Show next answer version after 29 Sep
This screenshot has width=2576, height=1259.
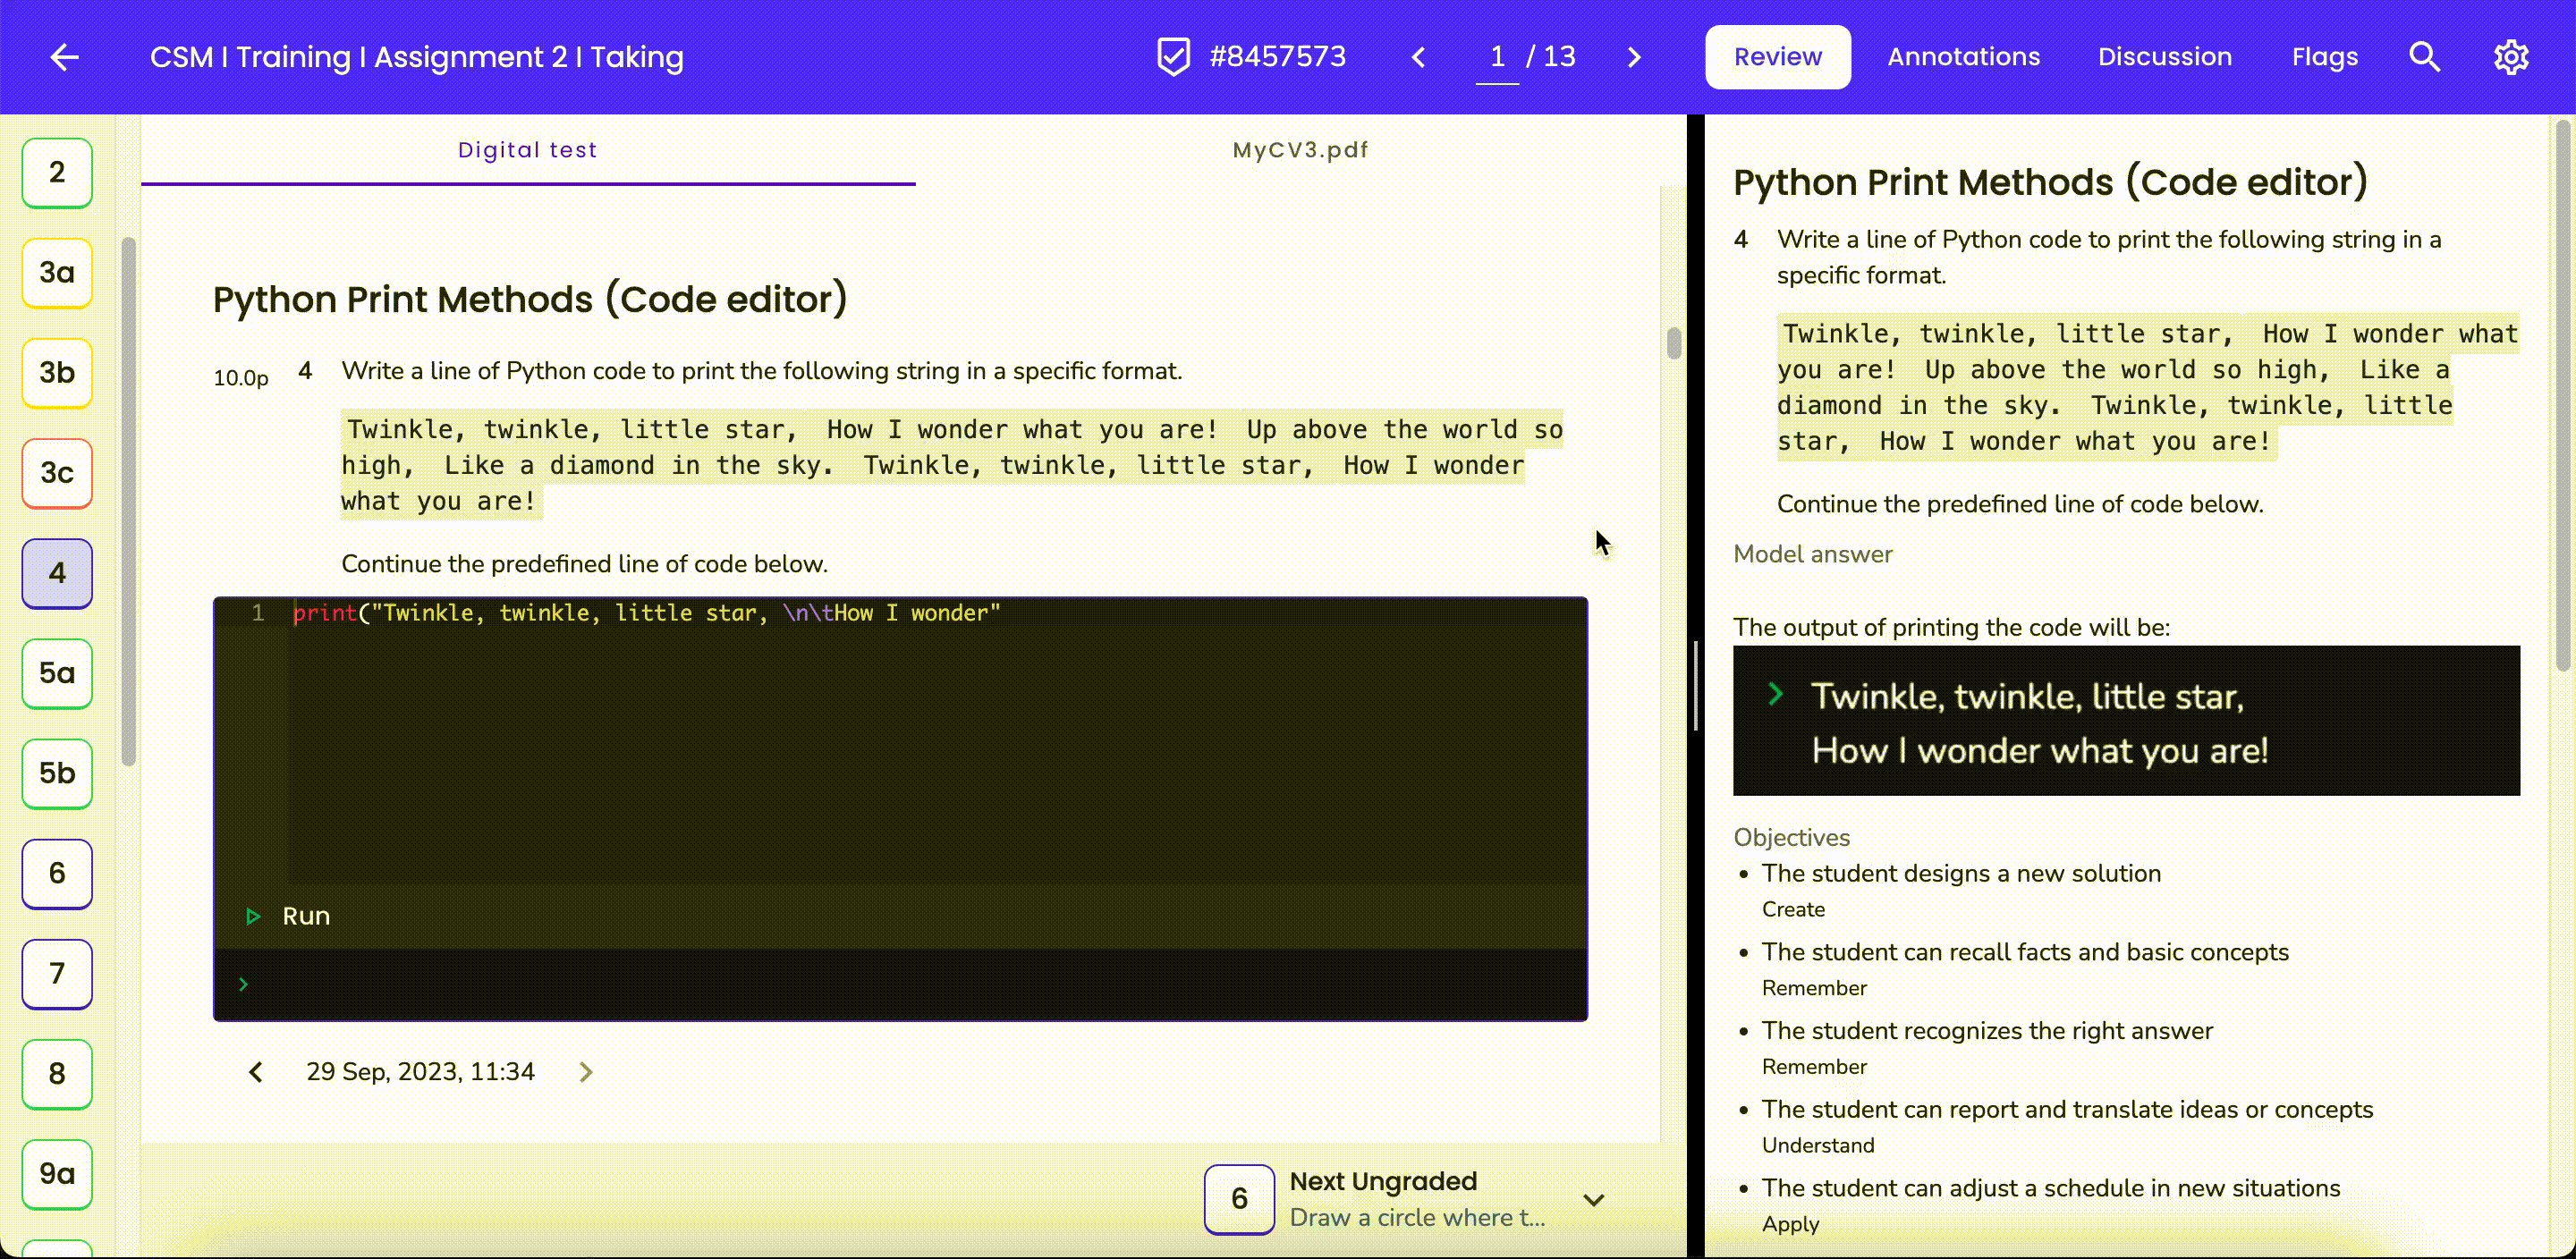pyautogui.click(x=586, y=1072)
